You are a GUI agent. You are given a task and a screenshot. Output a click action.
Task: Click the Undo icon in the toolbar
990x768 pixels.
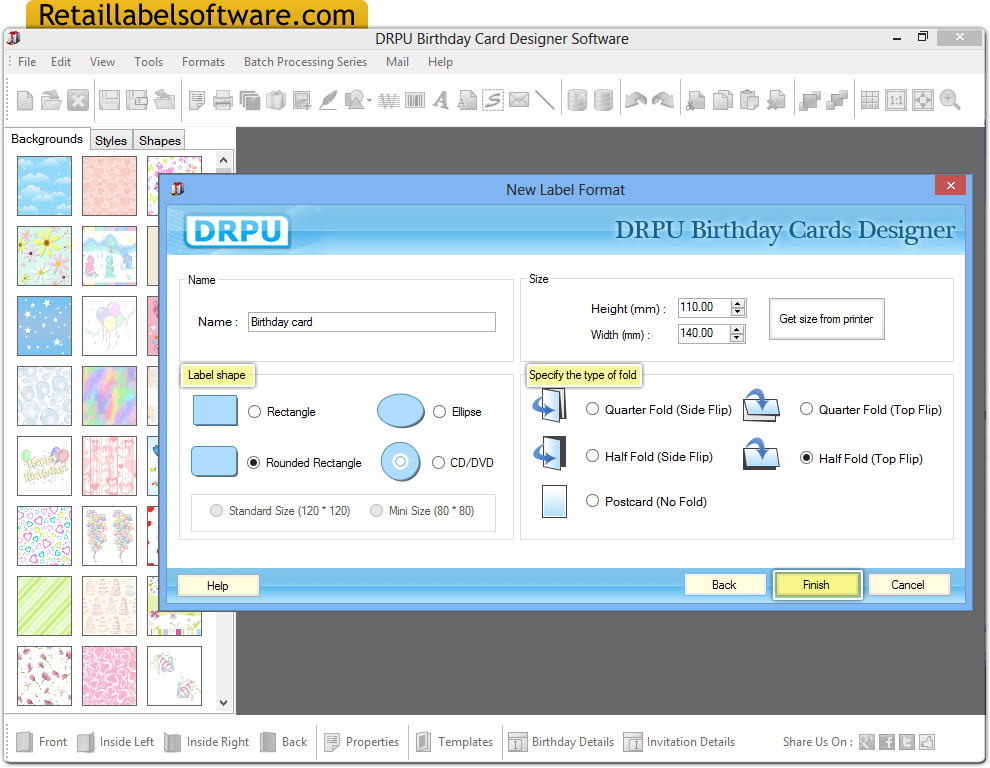[x=636, y=100]
